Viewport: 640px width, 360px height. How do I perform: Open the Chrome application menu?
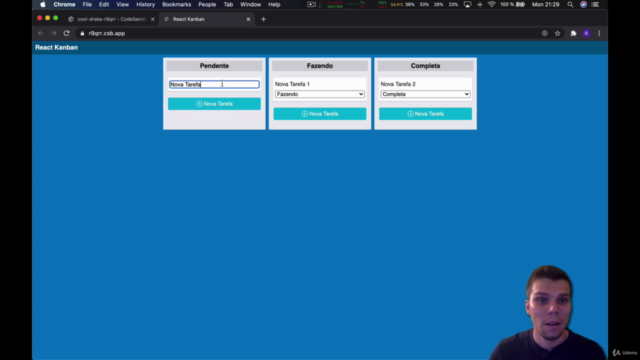click(64, 4)
